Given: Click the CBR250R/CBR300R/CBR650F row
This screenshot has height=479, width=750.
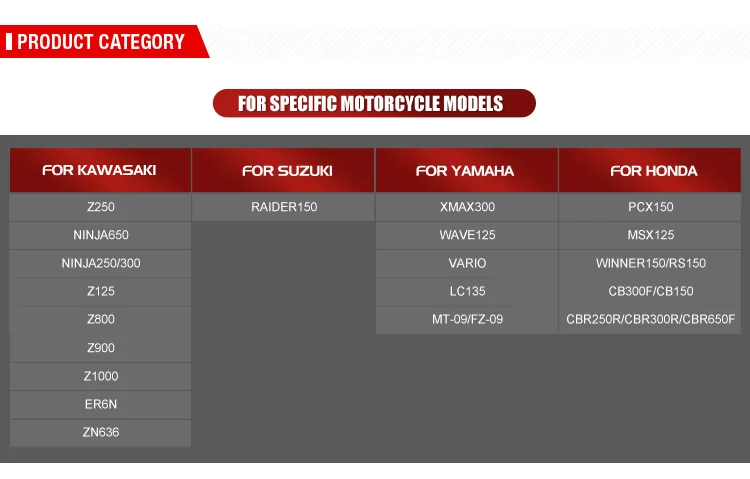Looking at the screenshot, I should 650,320.
